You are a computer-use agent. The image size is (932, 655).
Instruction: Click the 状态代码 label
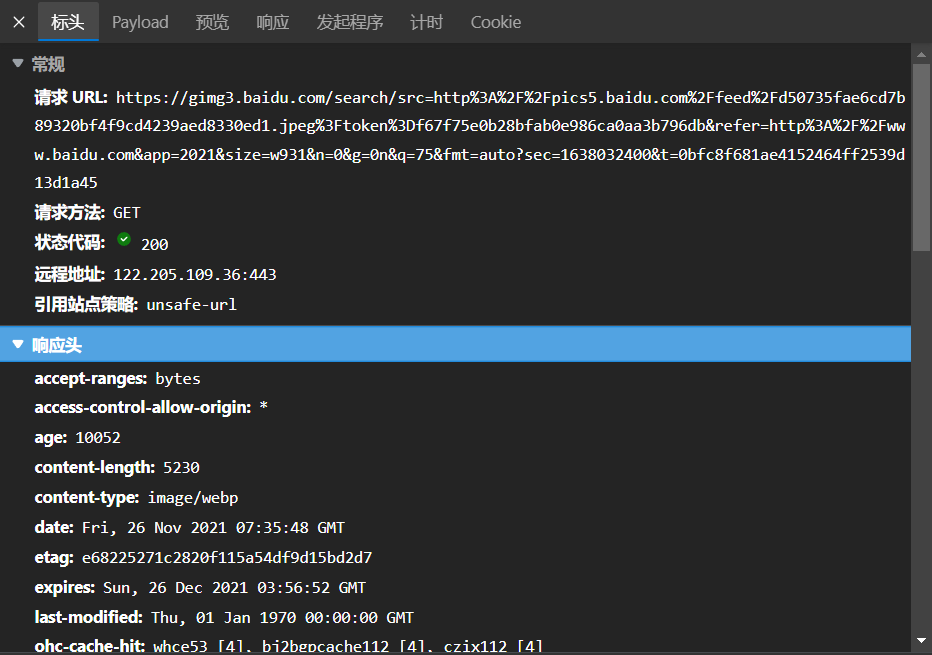(x=70, y=243)
